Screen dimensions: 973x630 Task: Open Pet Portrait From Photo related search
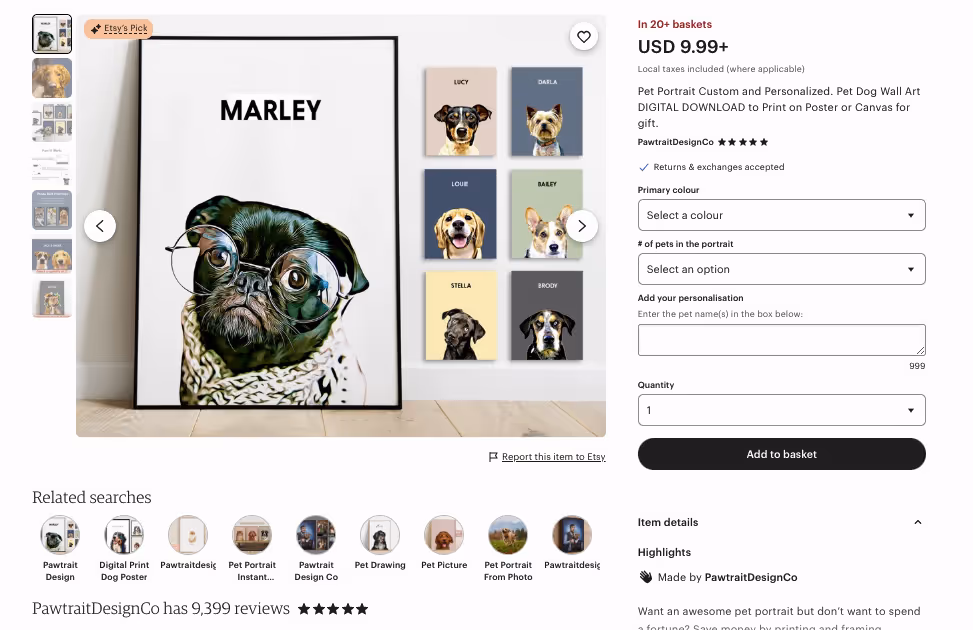508,549
